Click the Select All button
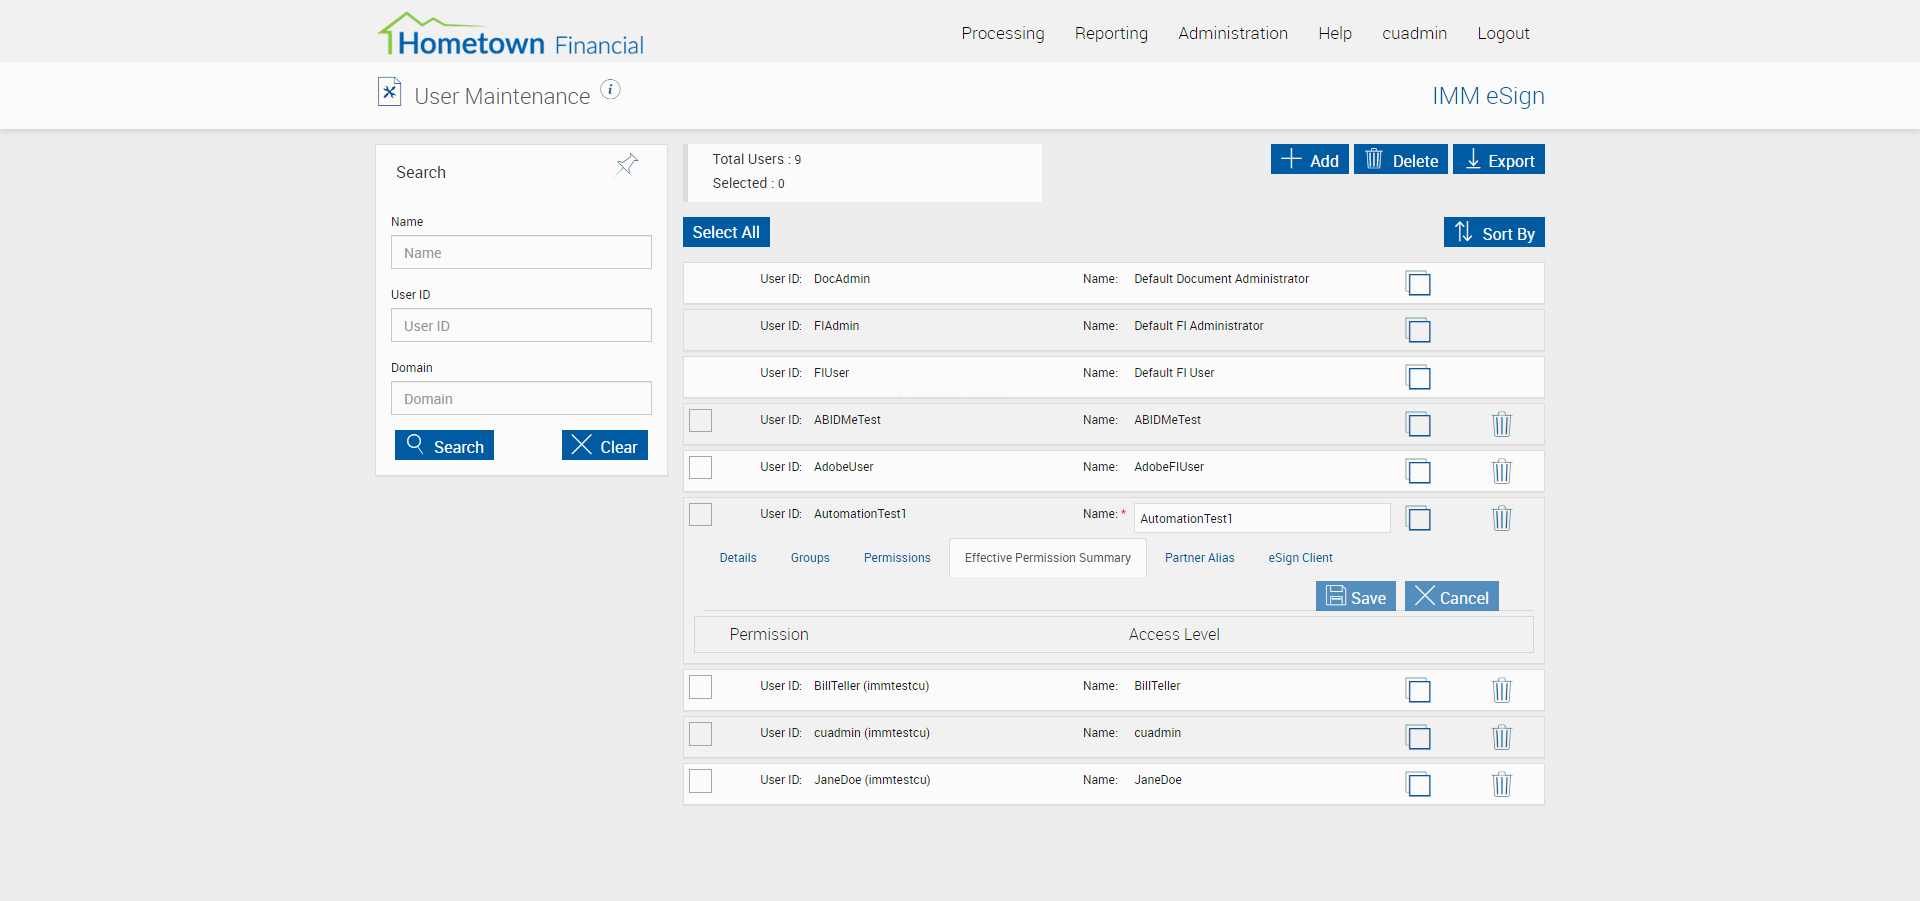Viewport: 1920px width, 901px height. [726, 232]
